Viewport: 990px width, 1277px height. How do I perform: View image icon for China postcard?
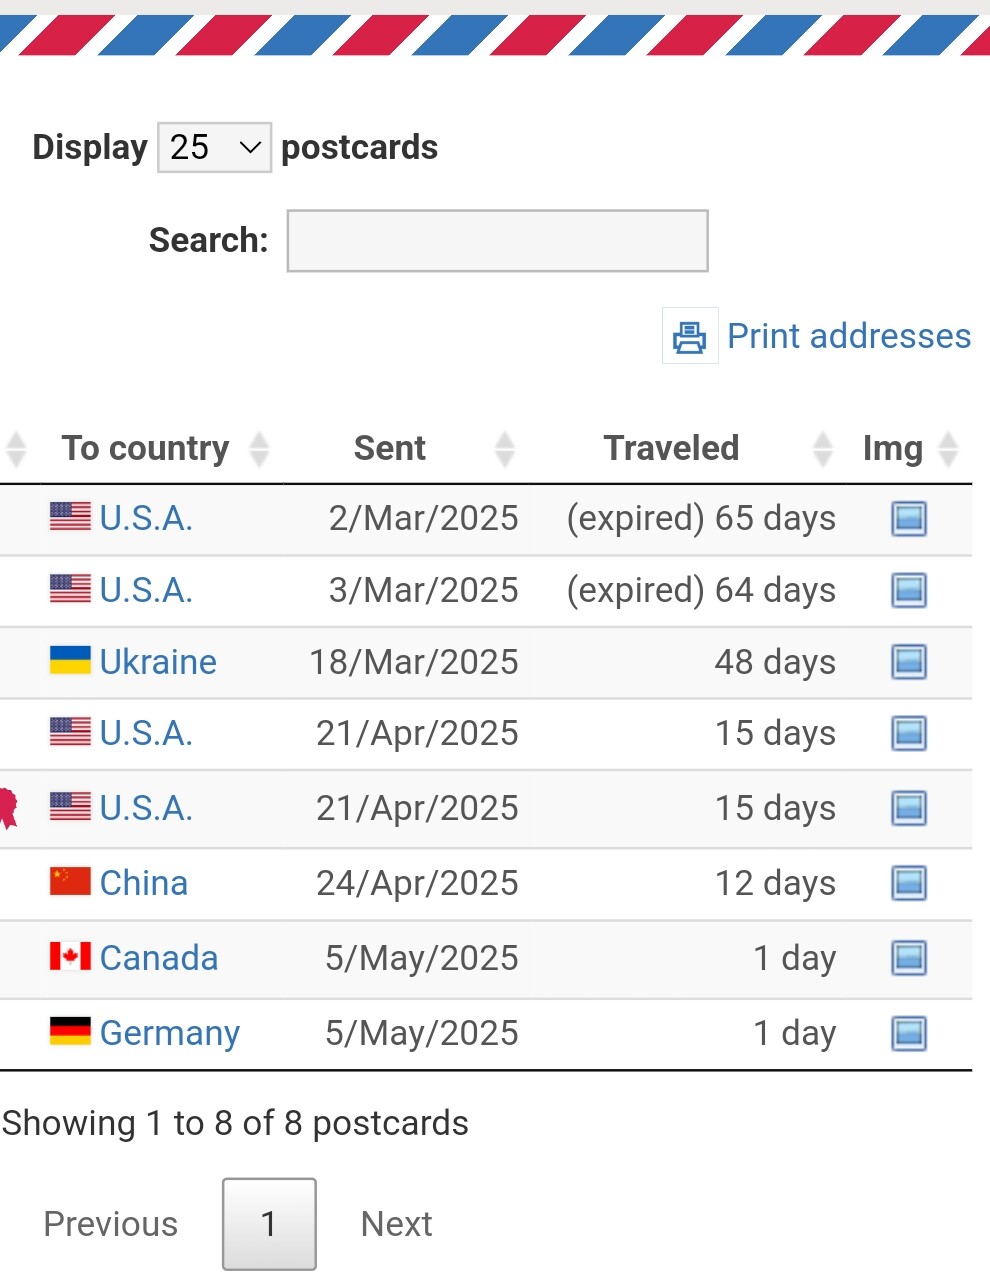click(x=909, y=883)
